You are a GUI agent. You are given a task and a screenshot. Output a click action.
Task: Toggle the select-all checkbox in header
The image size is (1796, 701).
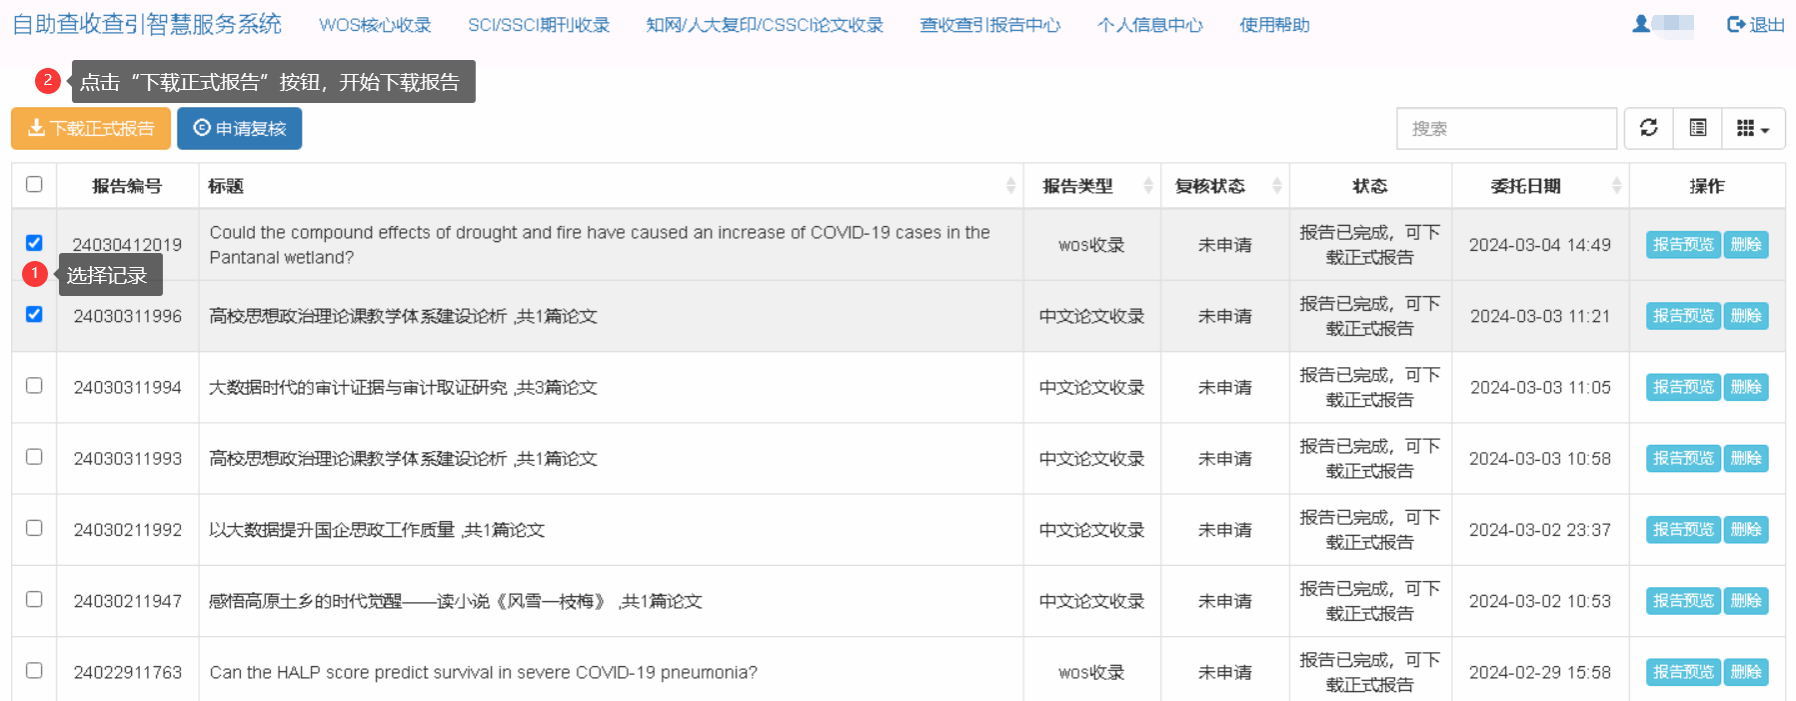coord(34,184)
